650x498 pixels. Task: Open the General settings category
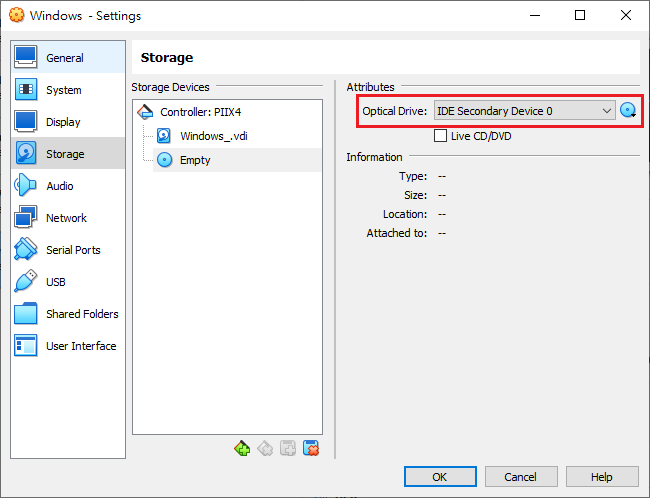point(65,58)
